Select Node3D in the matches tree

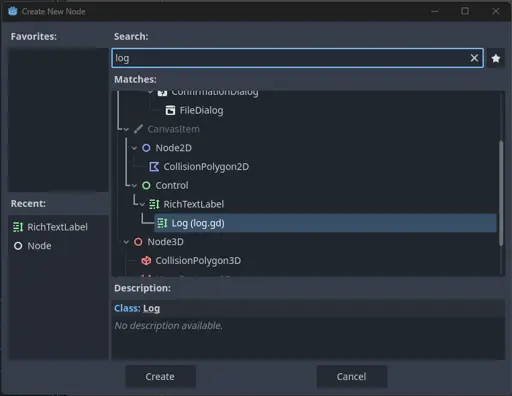click(165, 242)
